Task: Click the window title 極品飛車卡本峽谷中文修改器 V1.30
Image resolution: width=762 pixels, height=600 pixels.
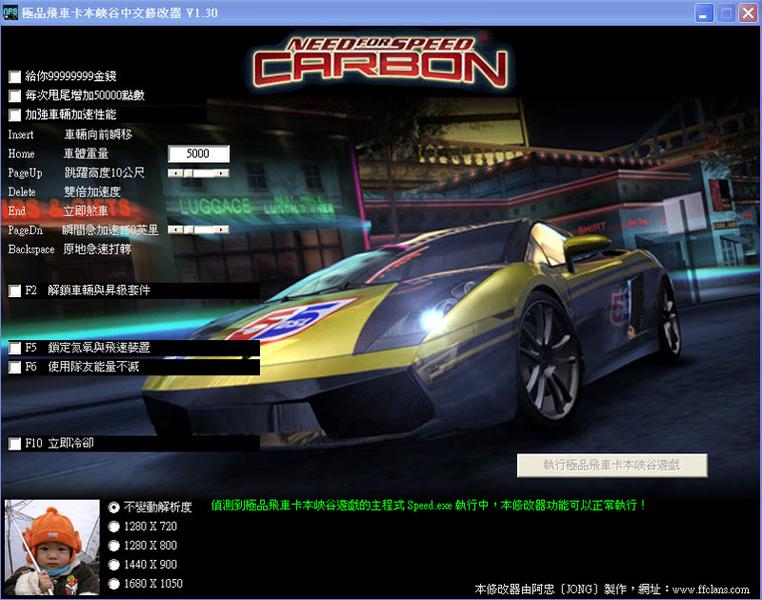Action: pos(120,13)
